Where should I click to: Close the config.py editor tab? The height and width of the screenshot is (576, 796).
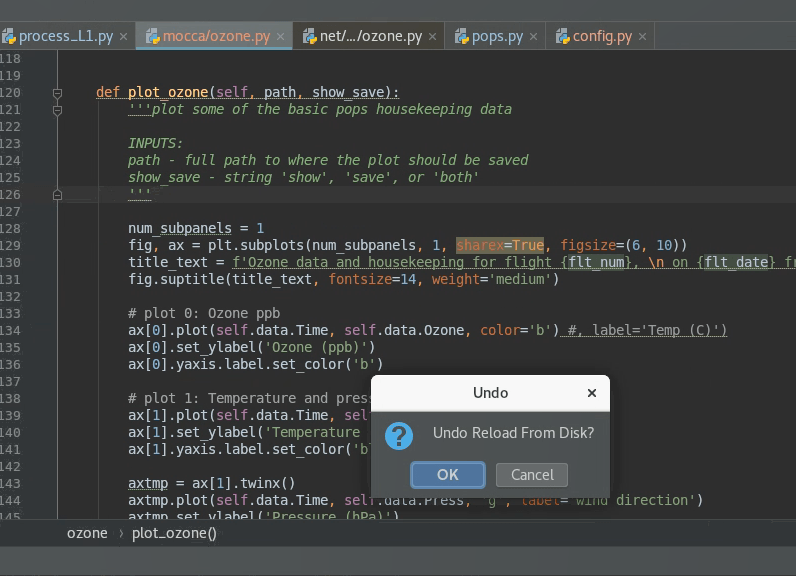[x=642, y=37]
